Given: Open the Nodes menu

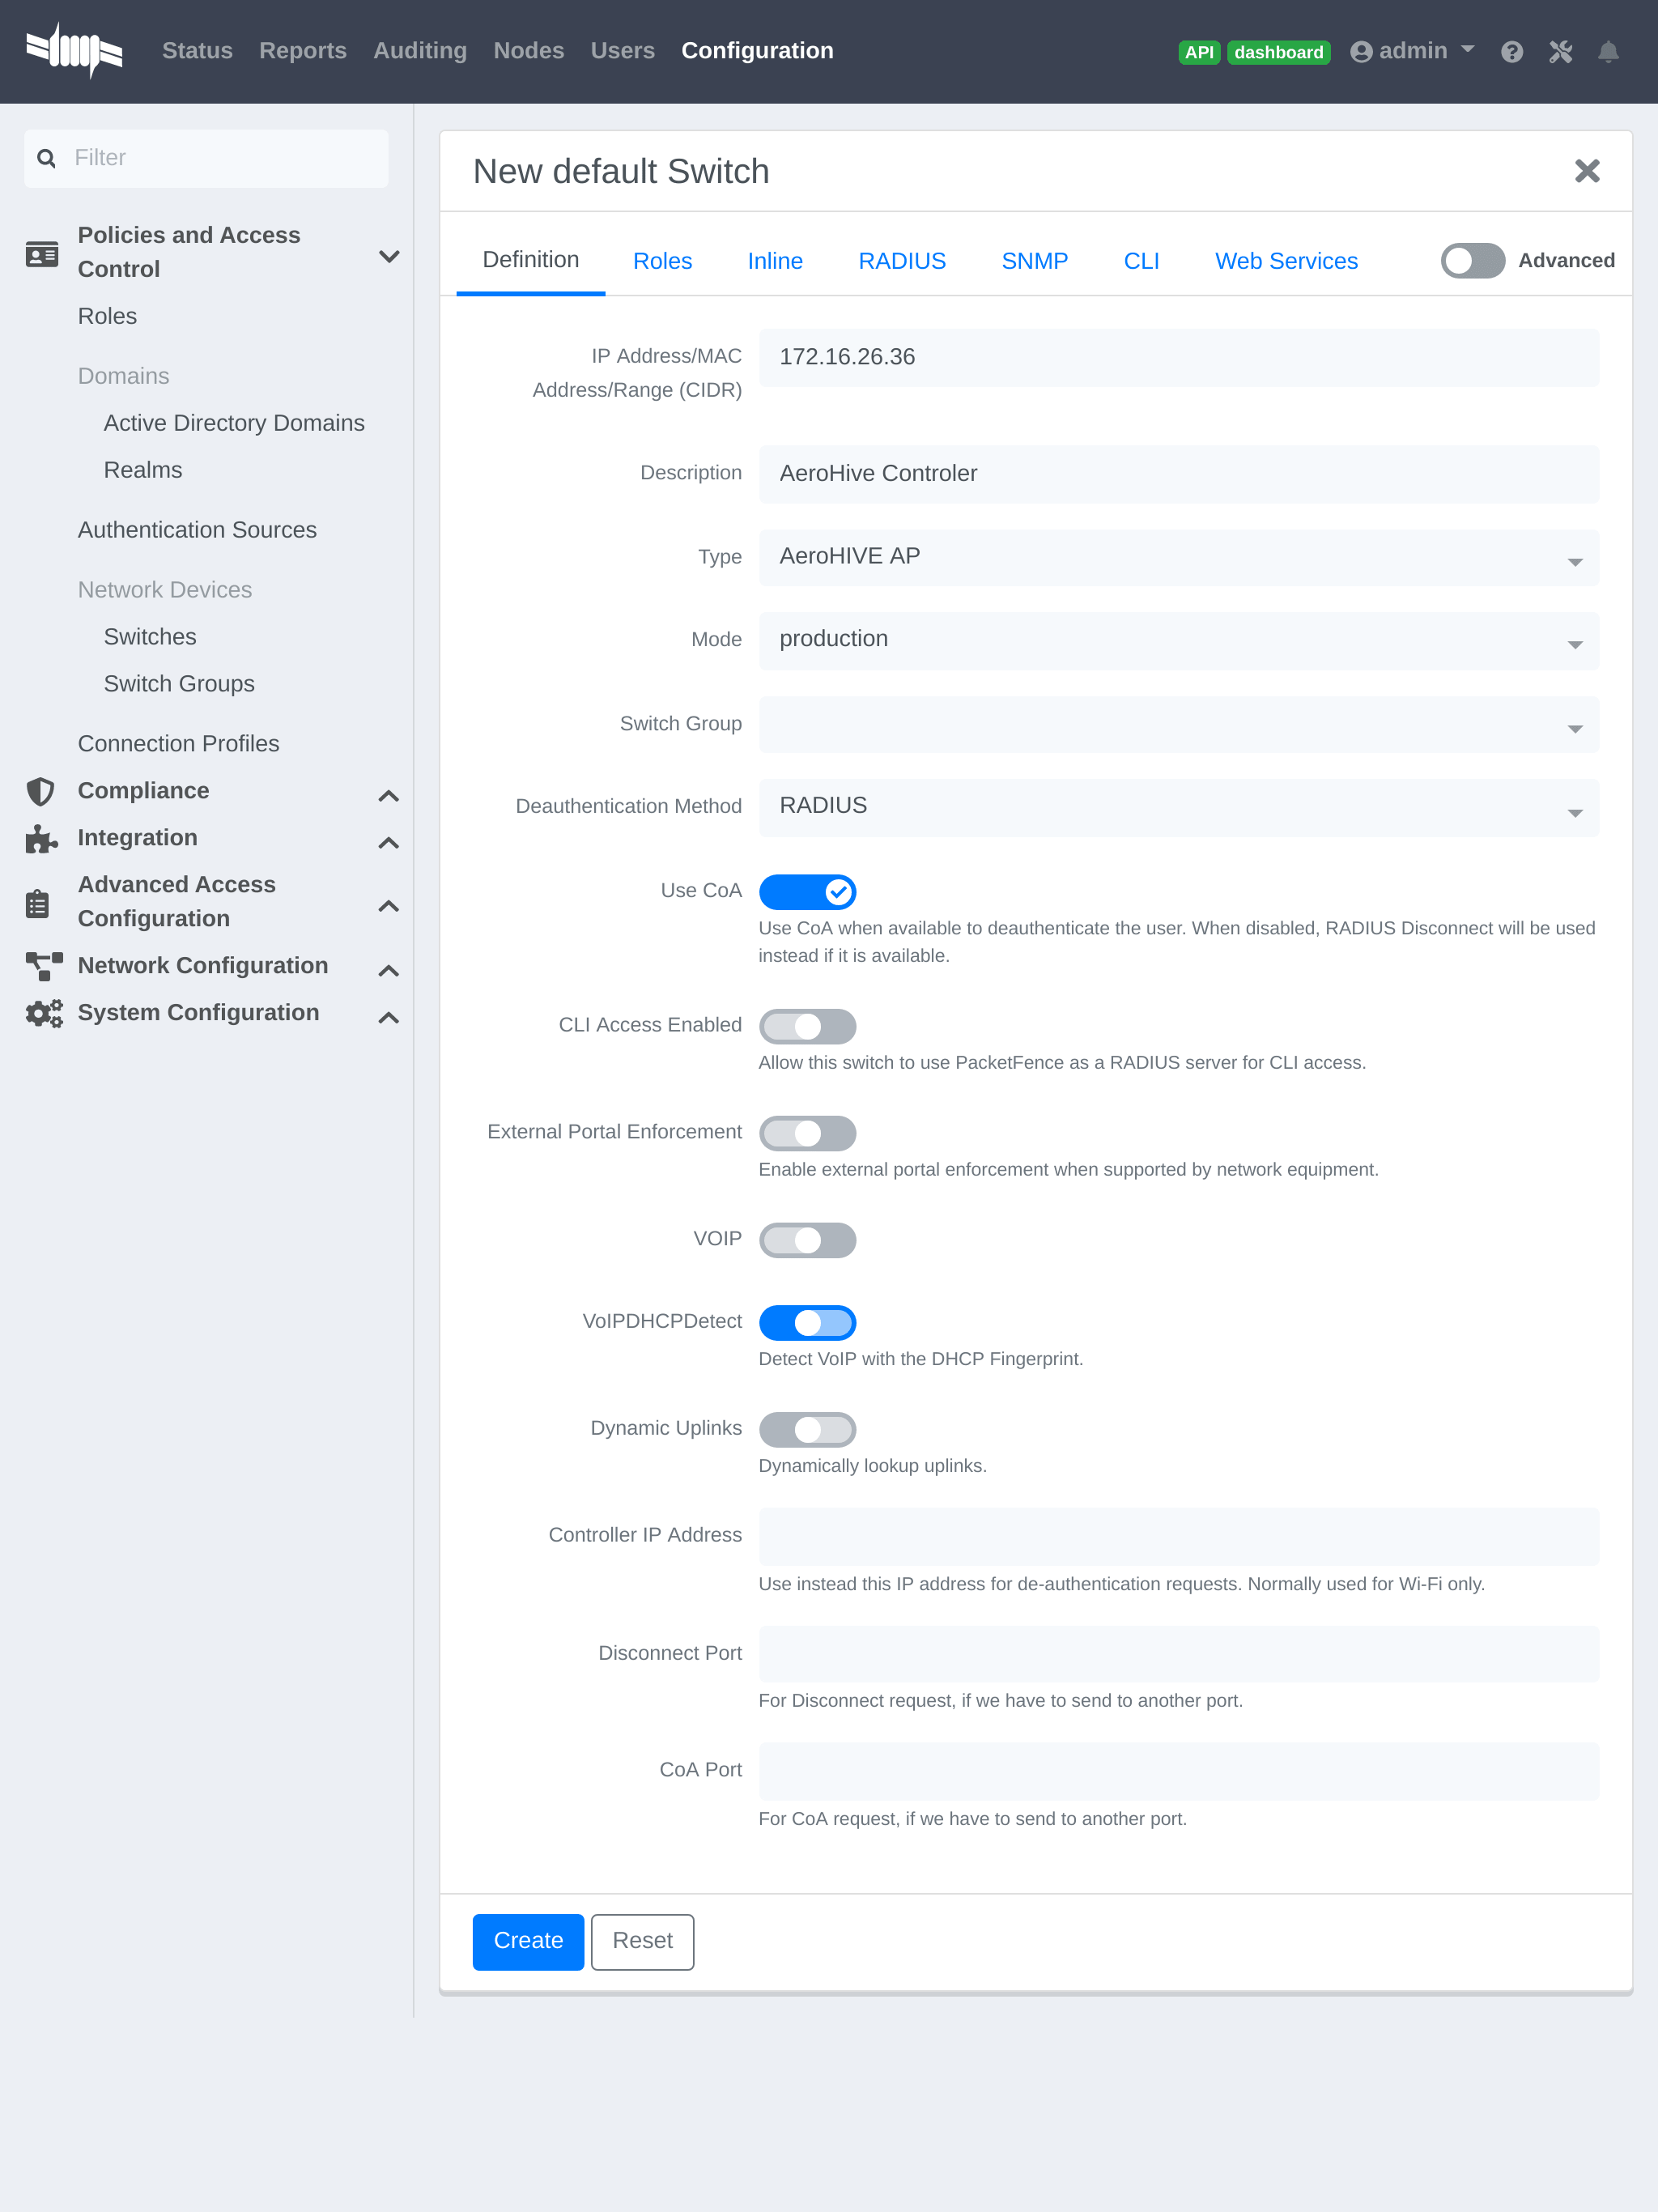Looking at the screenshot, I should click(x=528, y=51).
